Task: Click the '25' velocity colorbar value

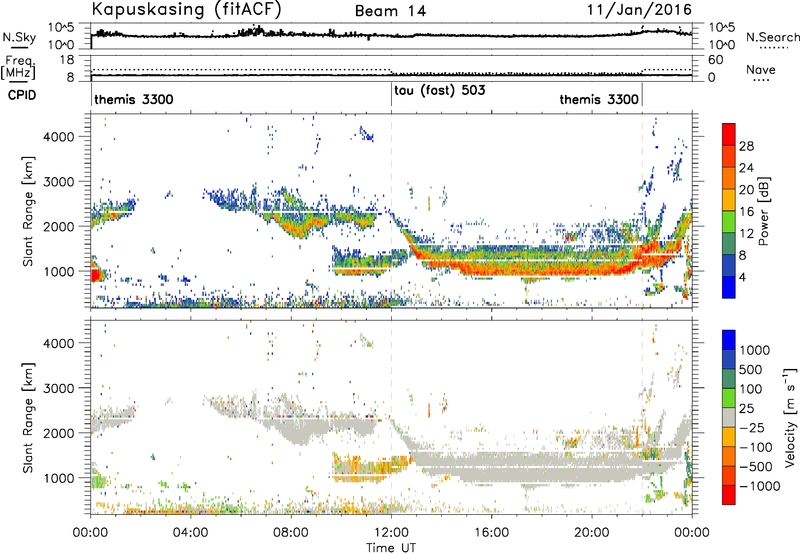Action: click(x=747, y=409)
